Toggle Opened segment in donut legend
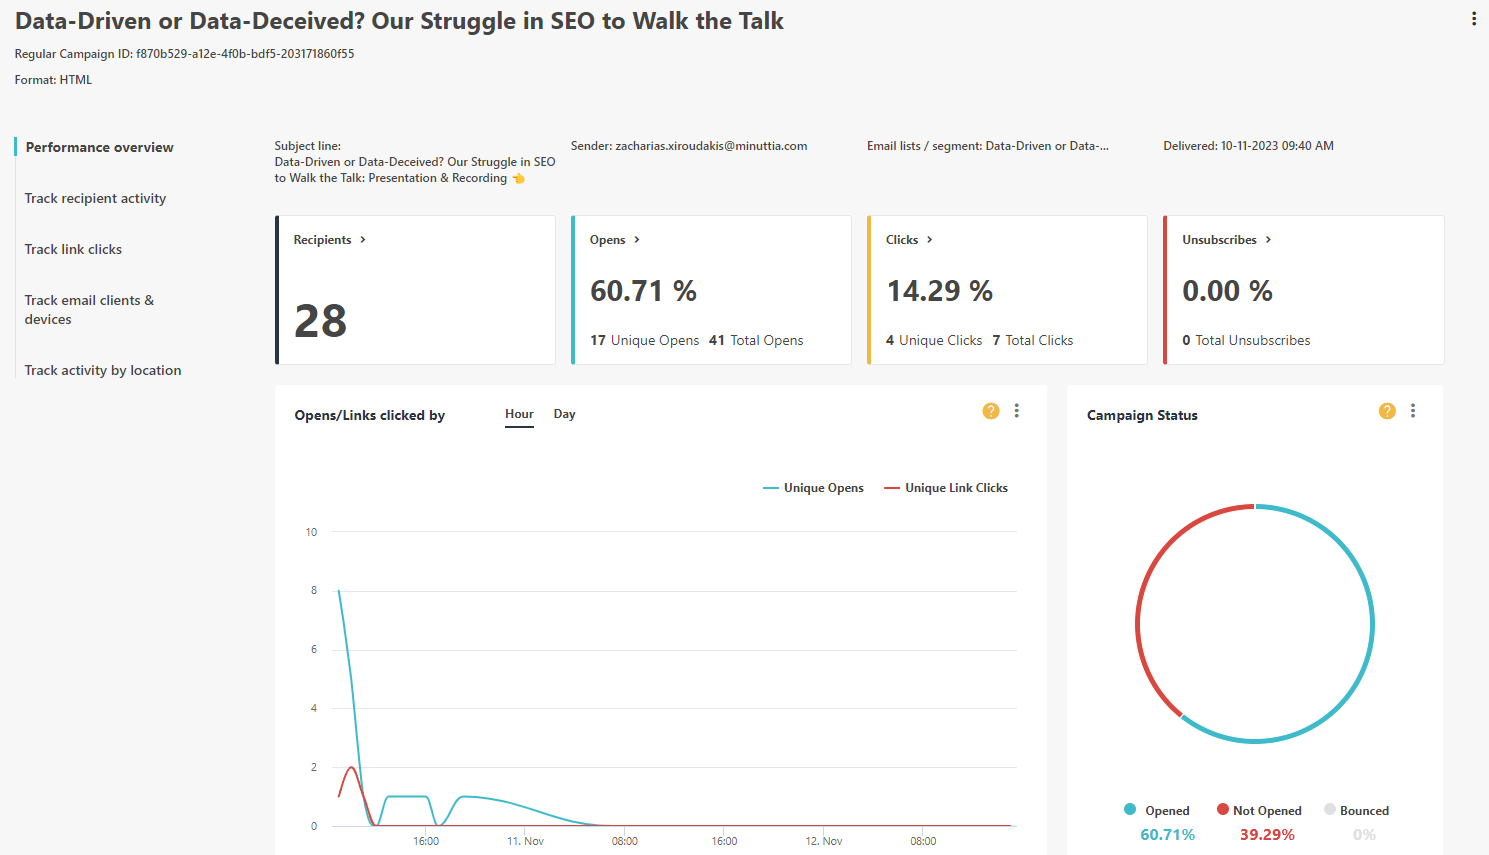The height and width of the screenshot is (855, 1489). pyautogui.click(x=1157, y=810)
